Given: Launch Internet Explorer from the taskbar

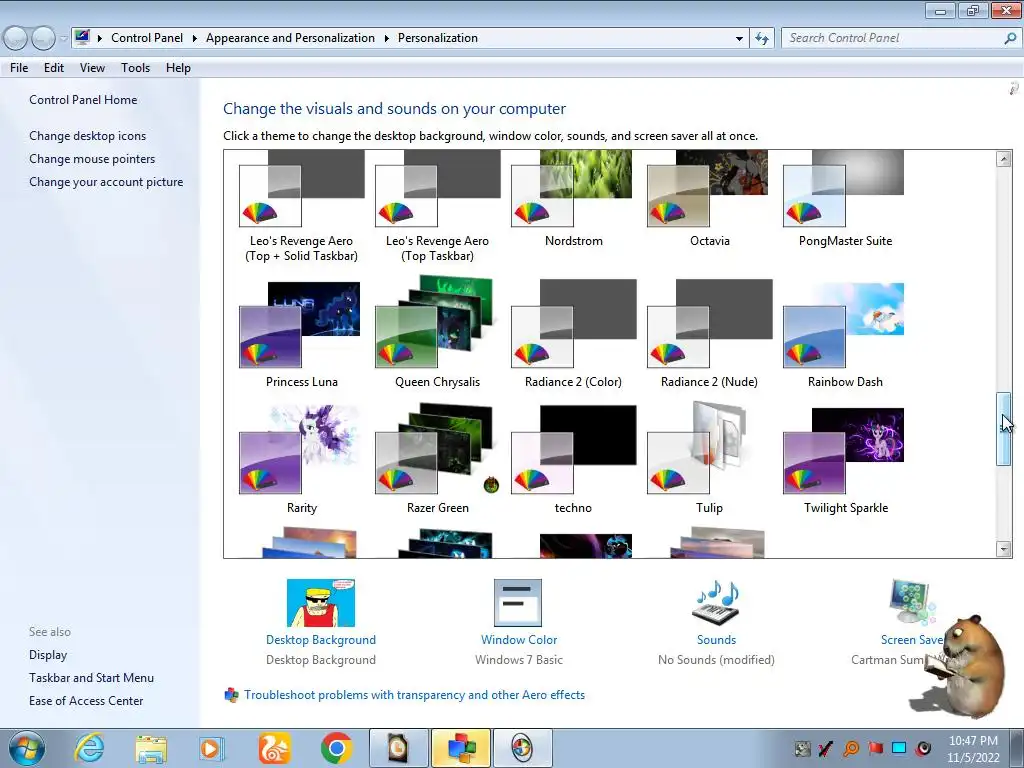Looking at the screenshot, I should 89,748.
